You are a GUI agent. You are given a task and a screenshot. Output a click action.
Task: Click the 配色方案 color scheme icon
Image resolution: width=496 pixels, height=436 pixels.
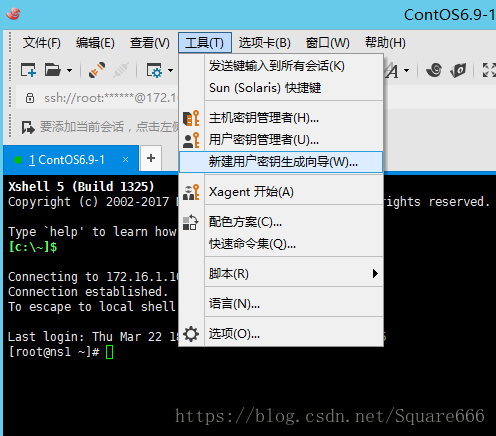pos(191,222)
